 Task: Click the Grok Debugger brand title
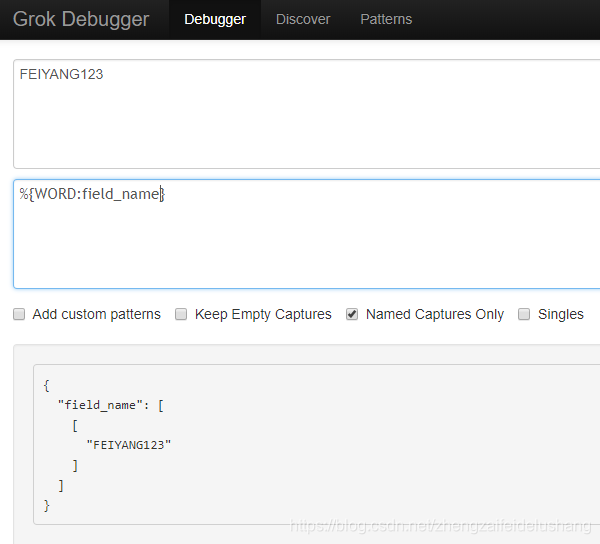pos(80,19)
